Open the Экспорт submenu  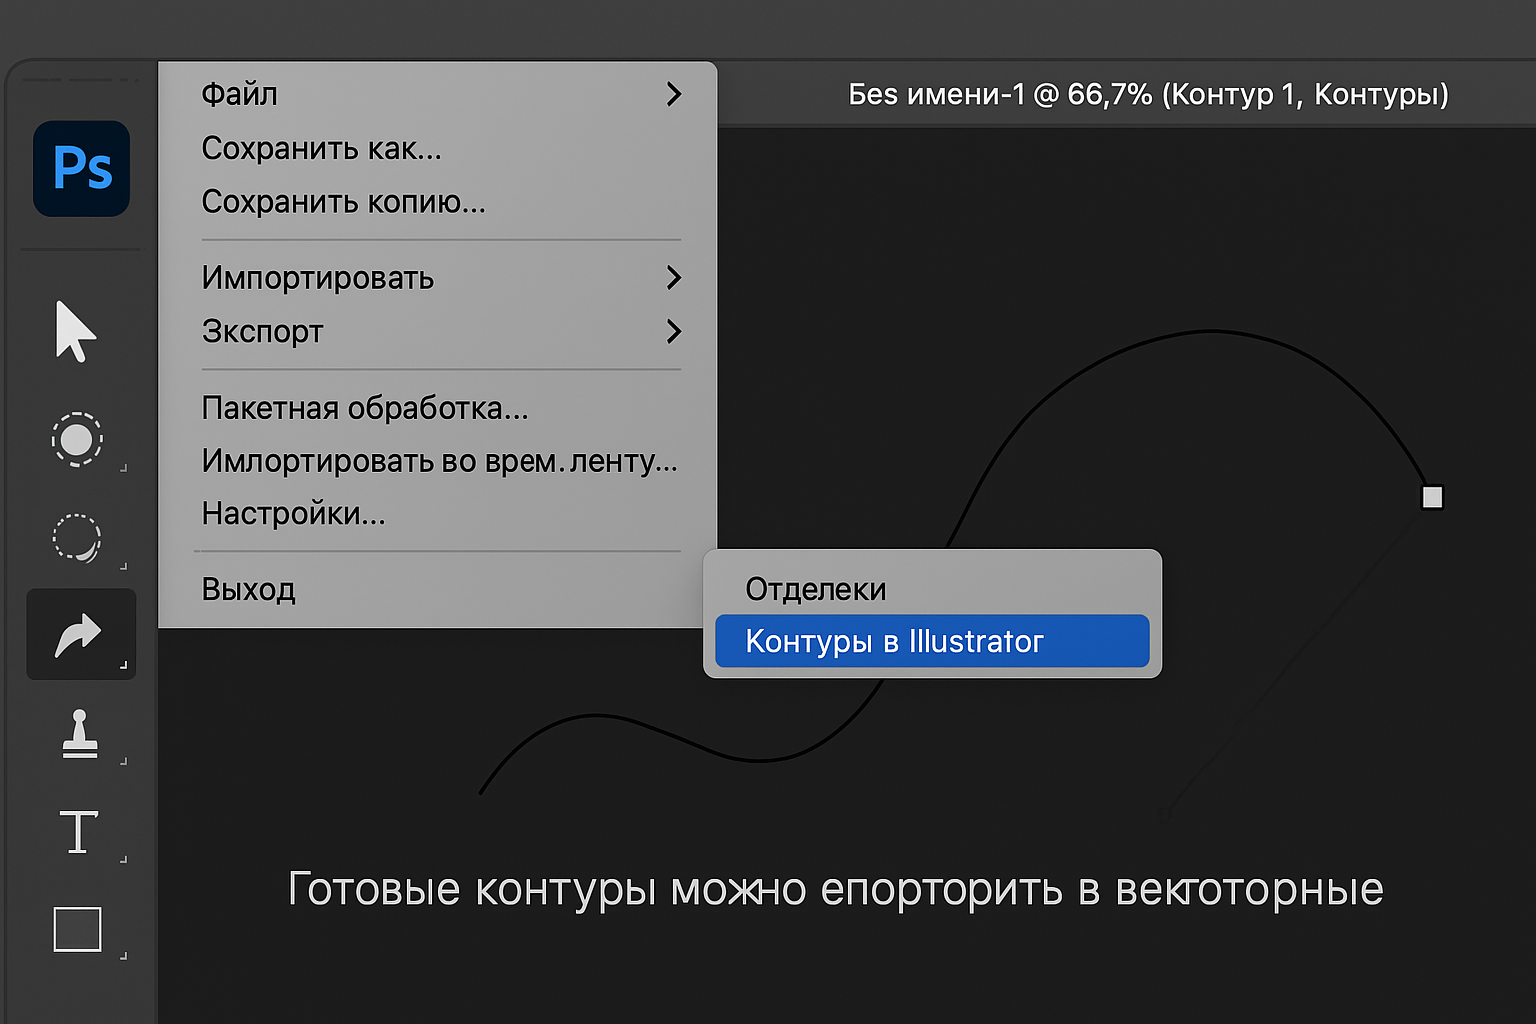coord(438,331)
